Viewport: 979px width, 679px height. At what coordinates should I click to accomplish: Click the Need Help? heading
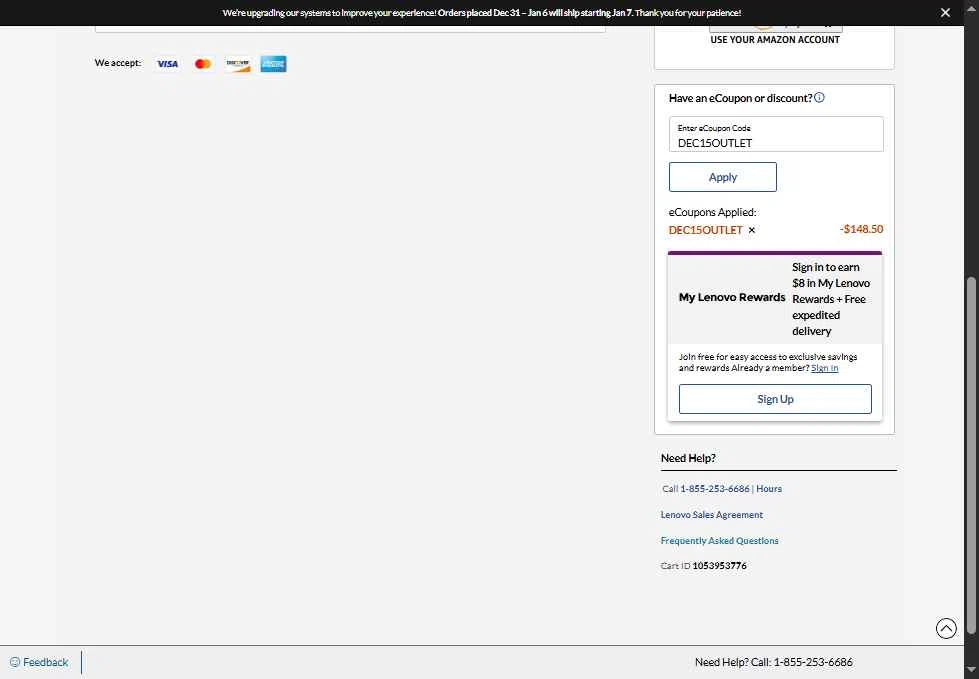[688, 458]
